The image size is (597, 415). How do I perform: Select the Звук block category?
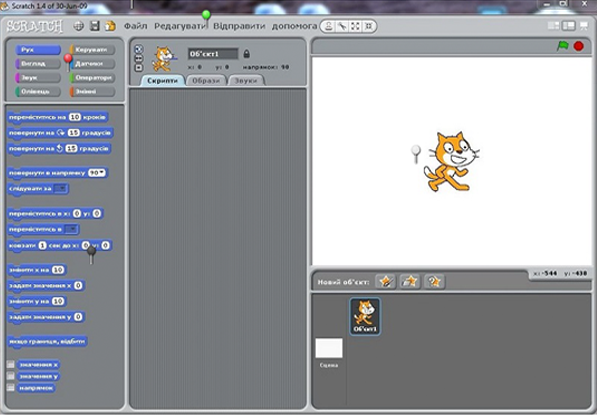pyautogui.click(x=38, y=78)
